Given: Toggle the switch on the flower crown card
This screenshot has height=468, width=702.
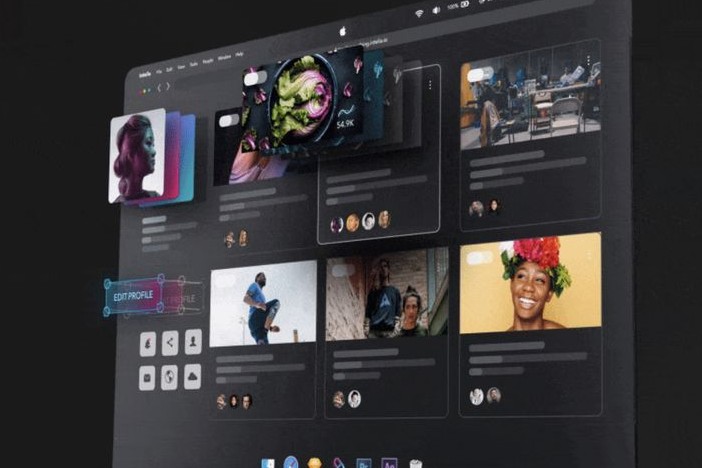Looking at the screenshot, I should tap(481, 257).
